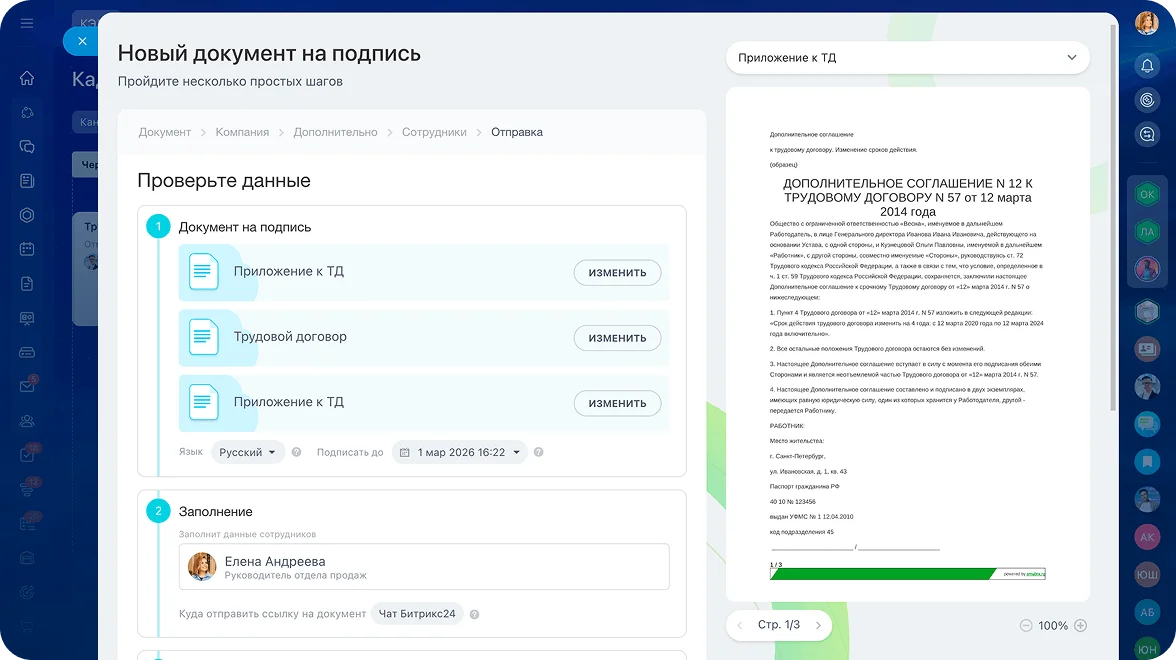Go to next preview page arrow
The height and width of the screenshot is (660, 1176).
[x=818, y=625]
